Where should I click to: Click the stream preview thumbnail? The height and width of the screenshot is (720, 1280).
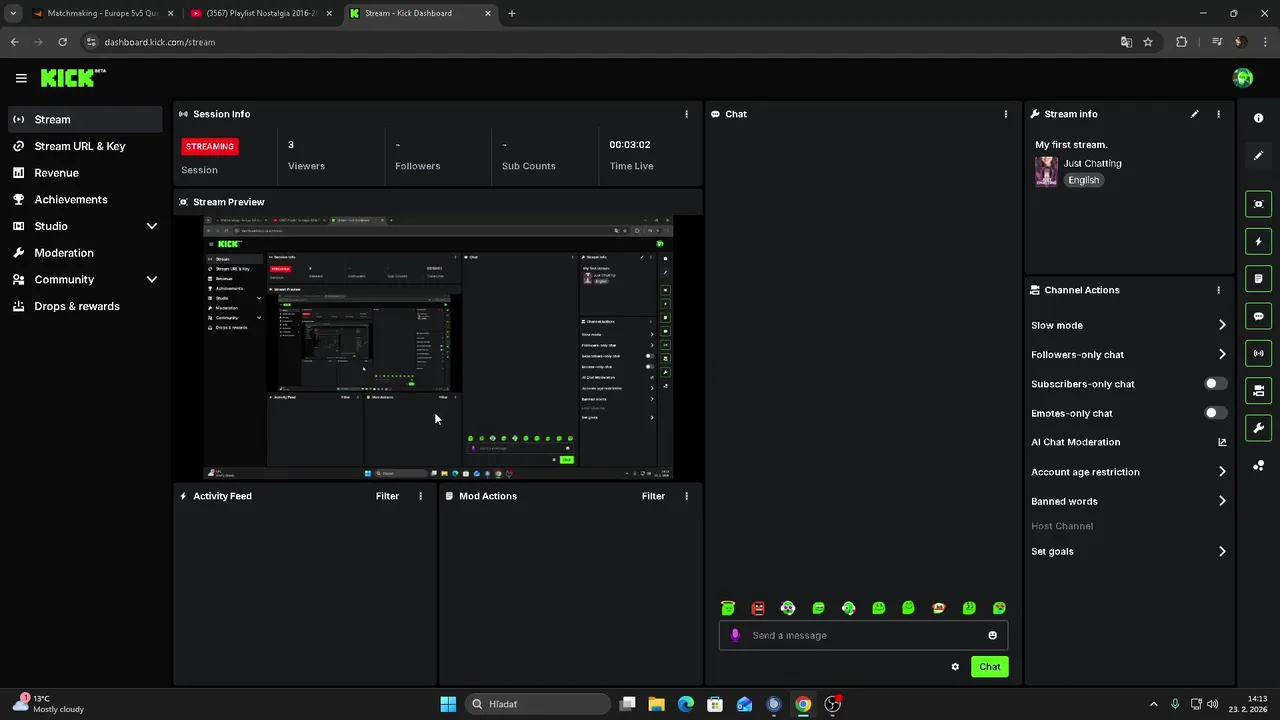pos(438,347)
